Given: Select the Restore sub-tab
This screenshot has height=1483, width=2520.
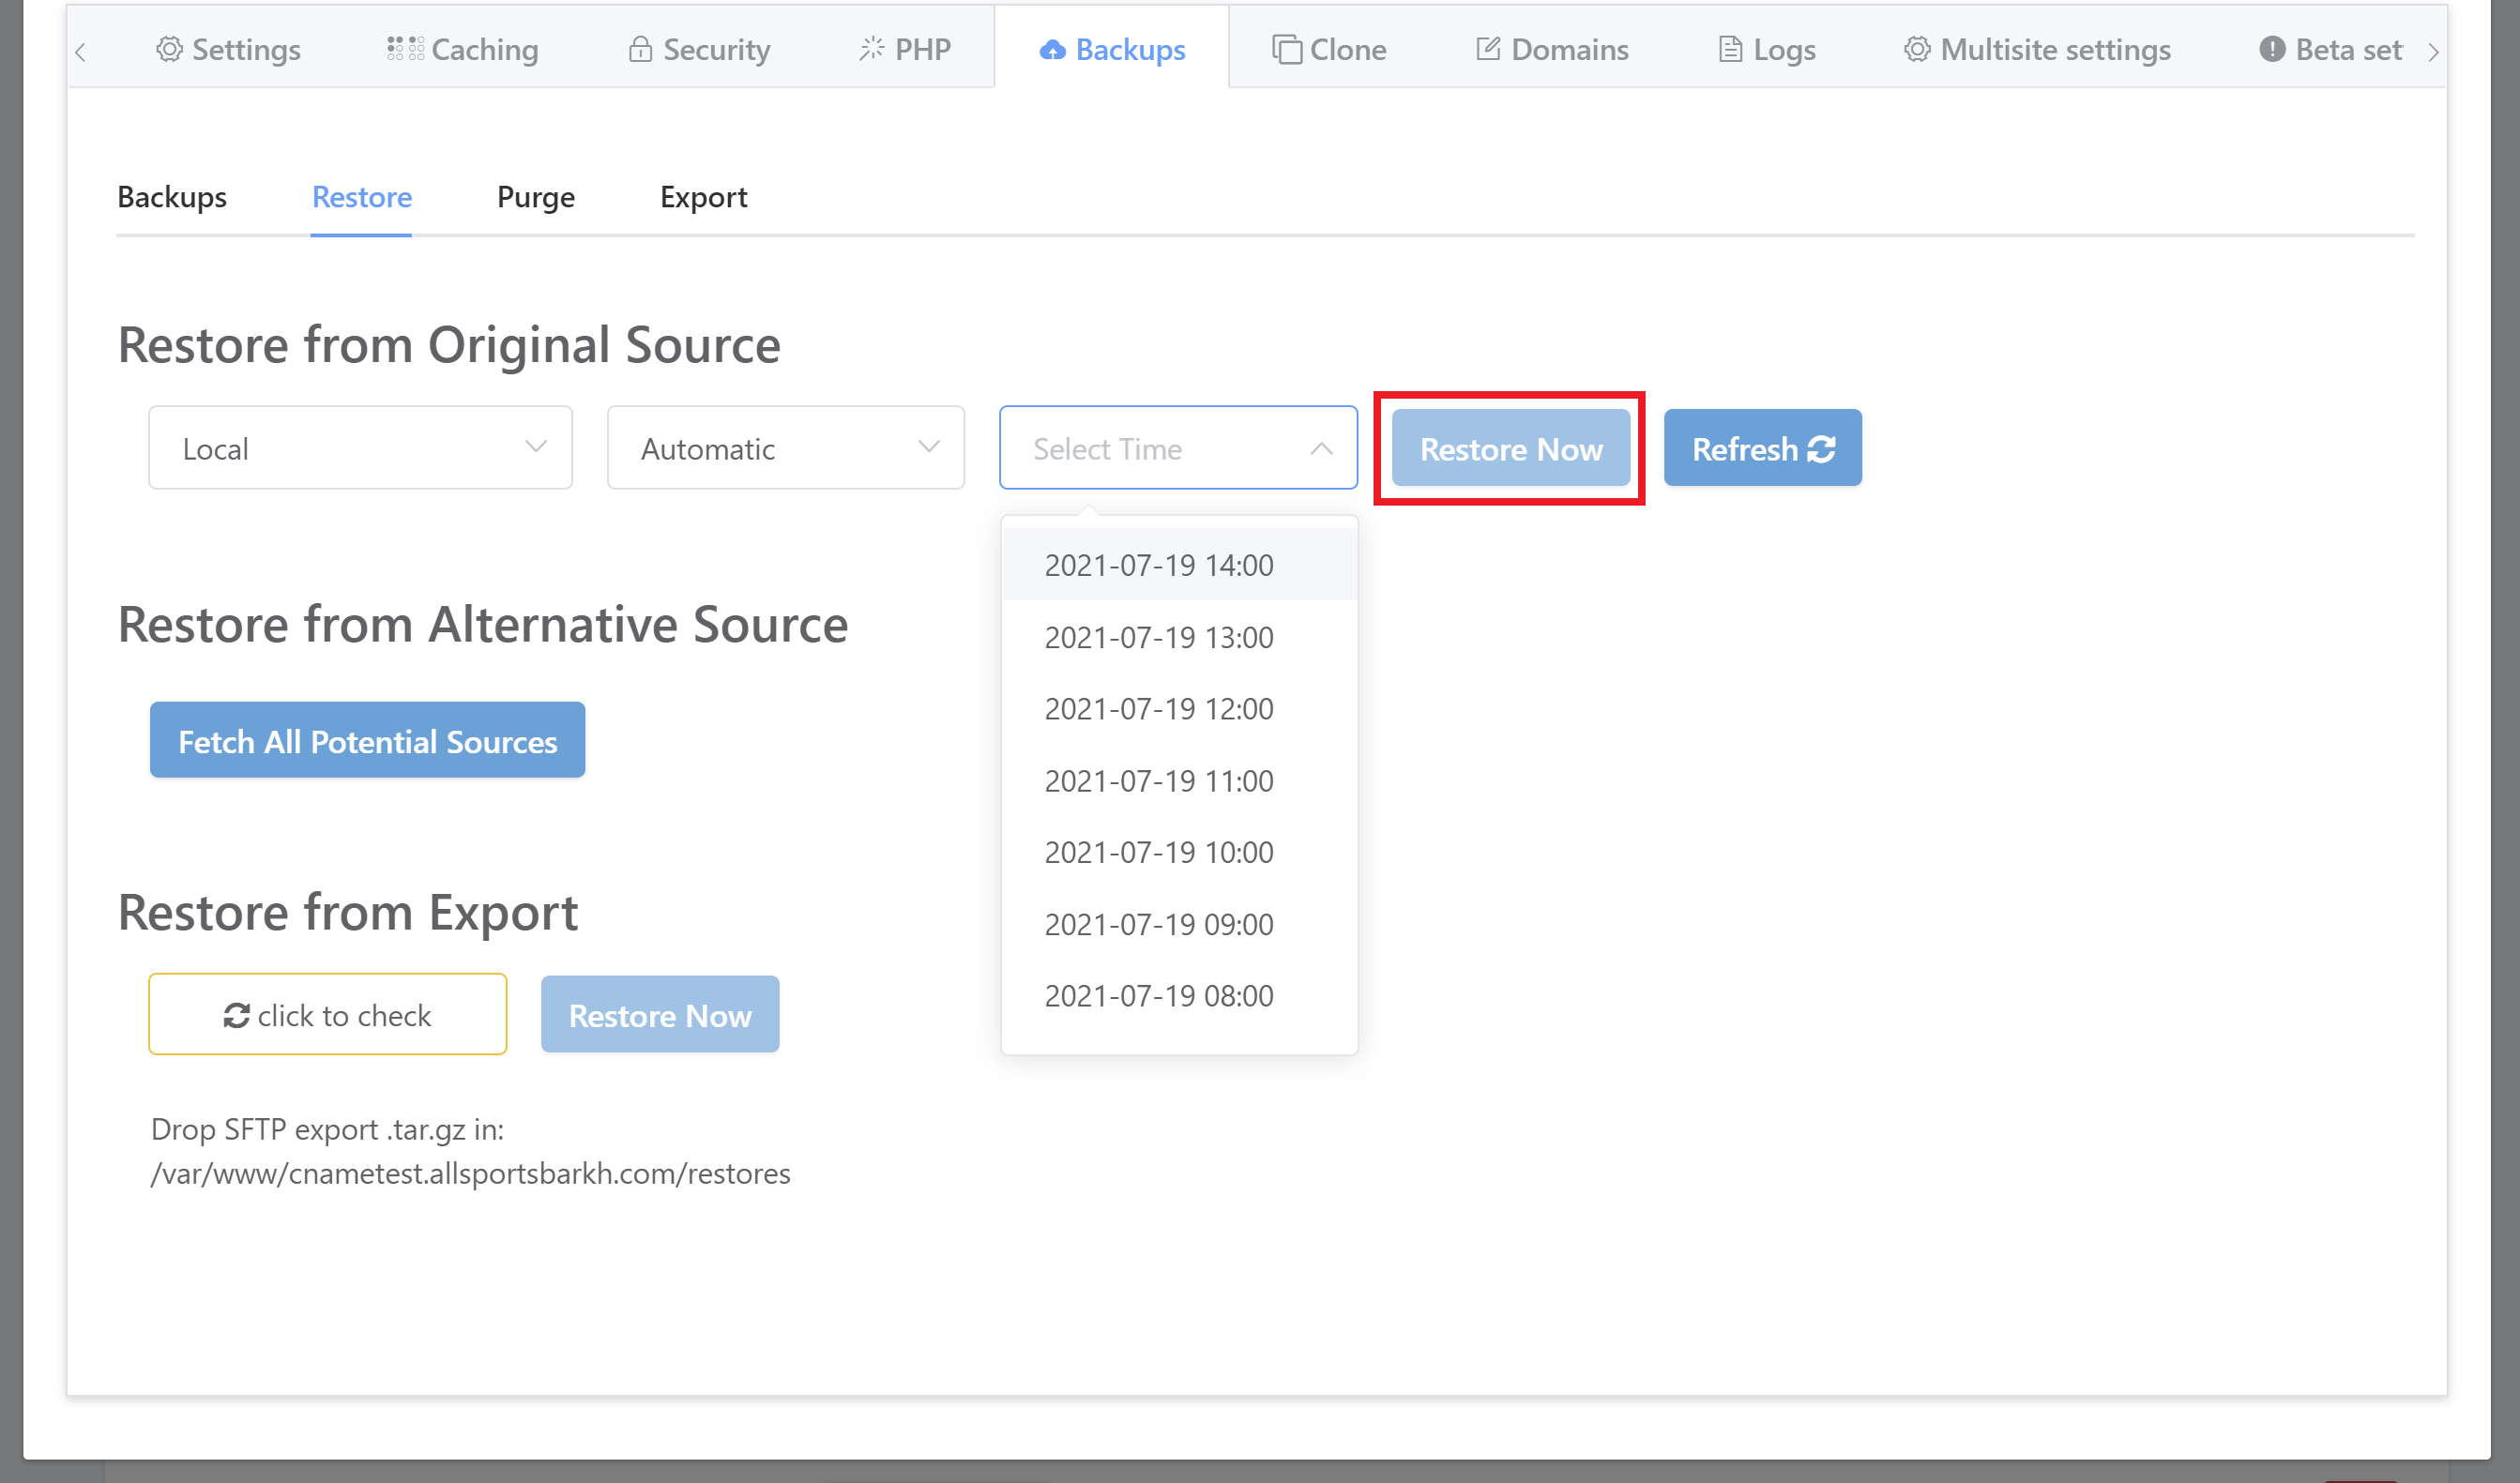Looking at the screenshot, I should pyautogui.click(x=361, y=197).
